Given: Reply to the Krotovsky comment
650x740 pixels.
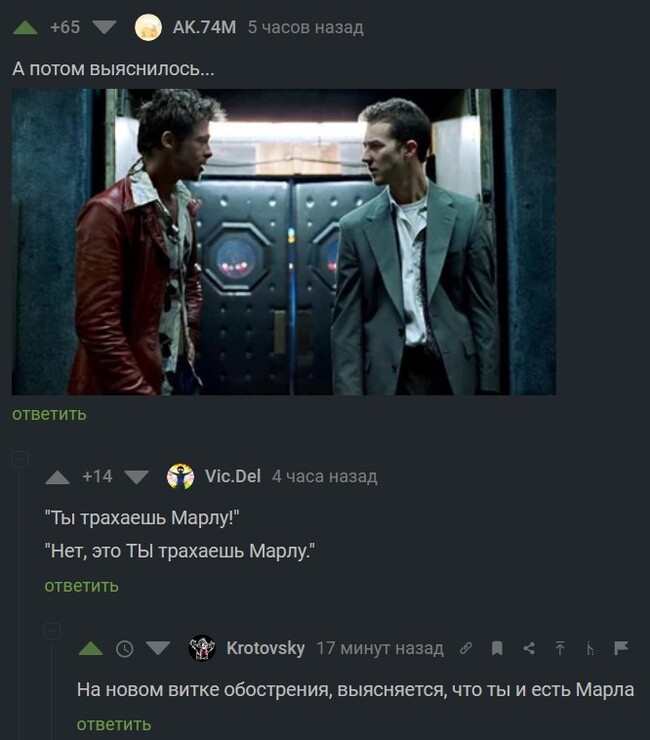Looking at the screenshot, I should pyautogui.click(x=114, y=724).
